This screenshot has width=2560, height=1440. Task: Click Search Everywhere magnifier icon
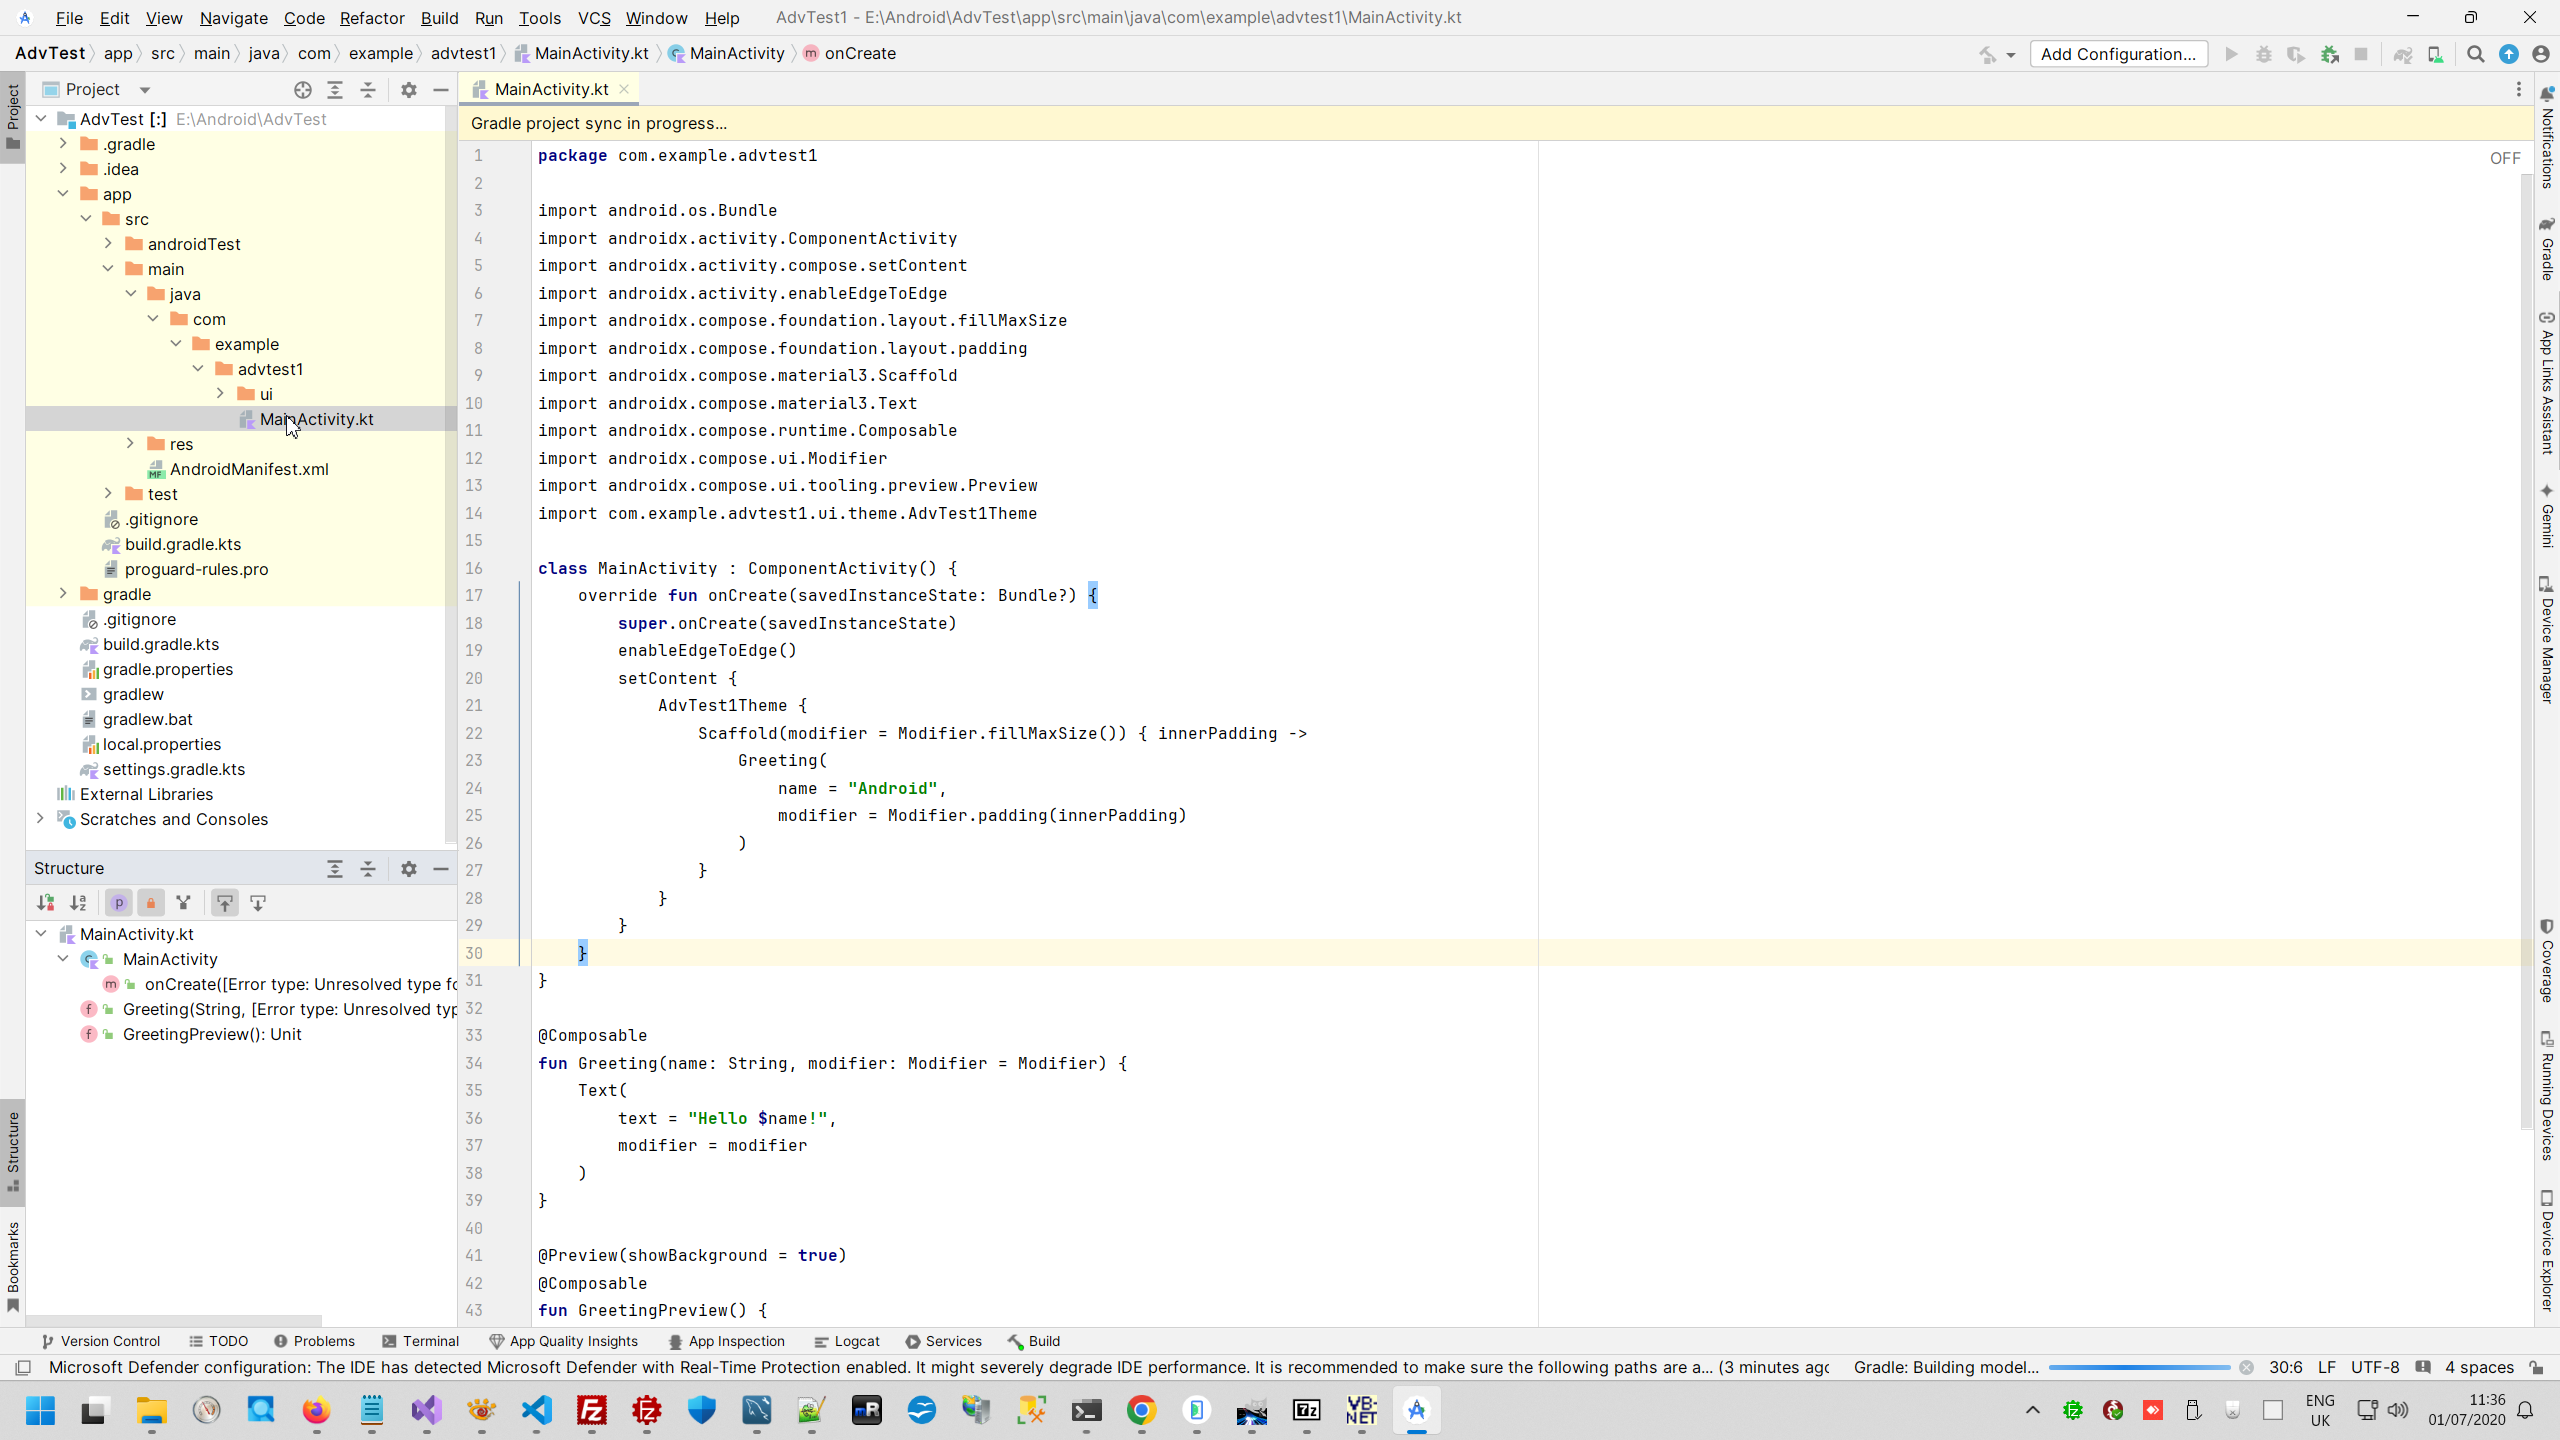click(x=2475, y=54)
